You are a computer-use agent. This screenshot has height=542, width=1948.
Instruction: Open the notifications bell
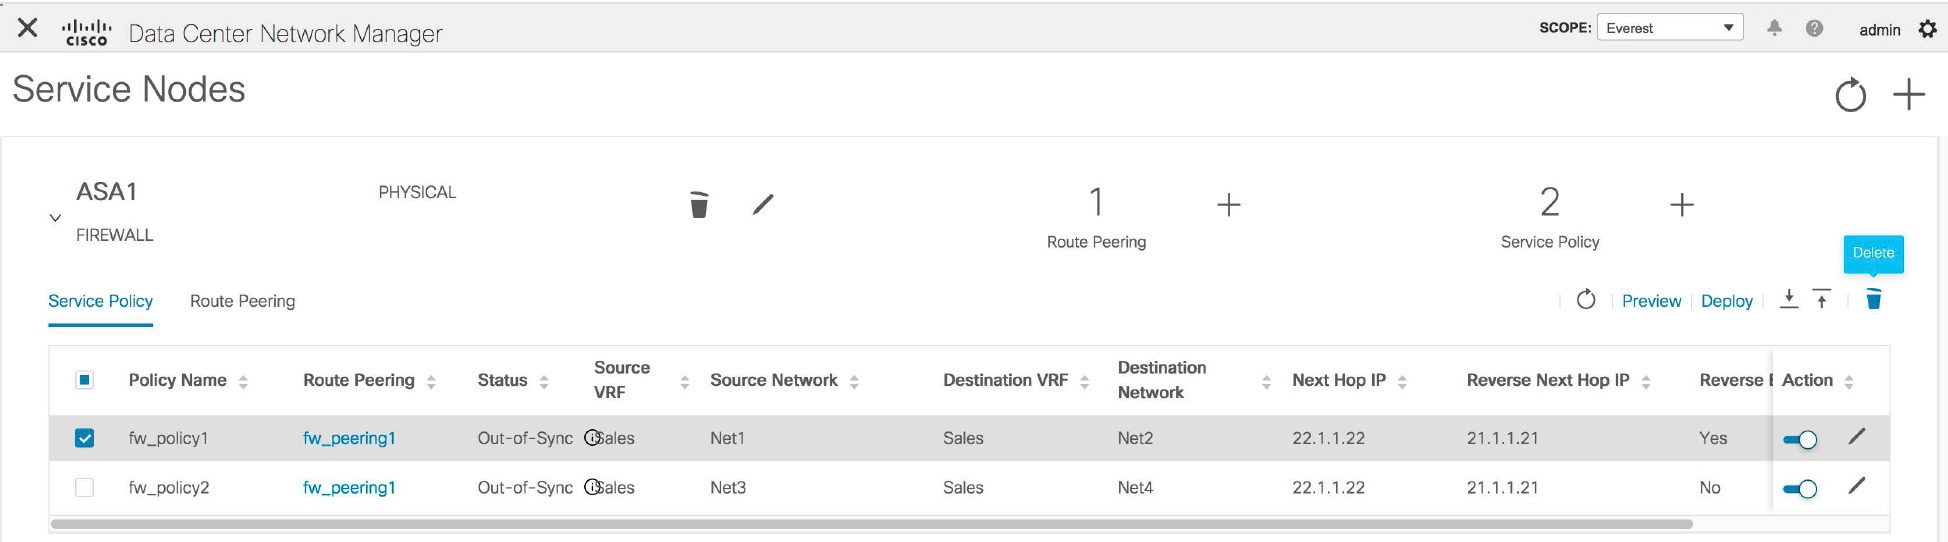pos(1774,28)
